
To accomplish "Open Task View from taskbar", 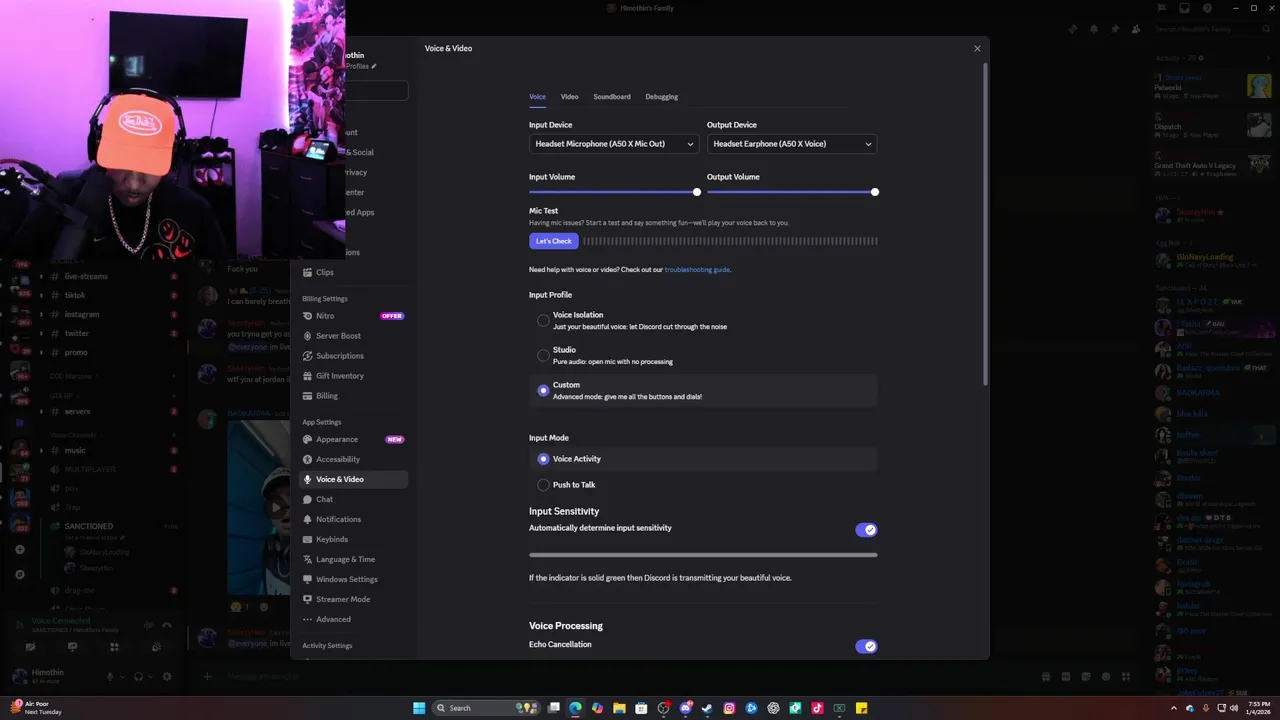I will tap(554, 708).
